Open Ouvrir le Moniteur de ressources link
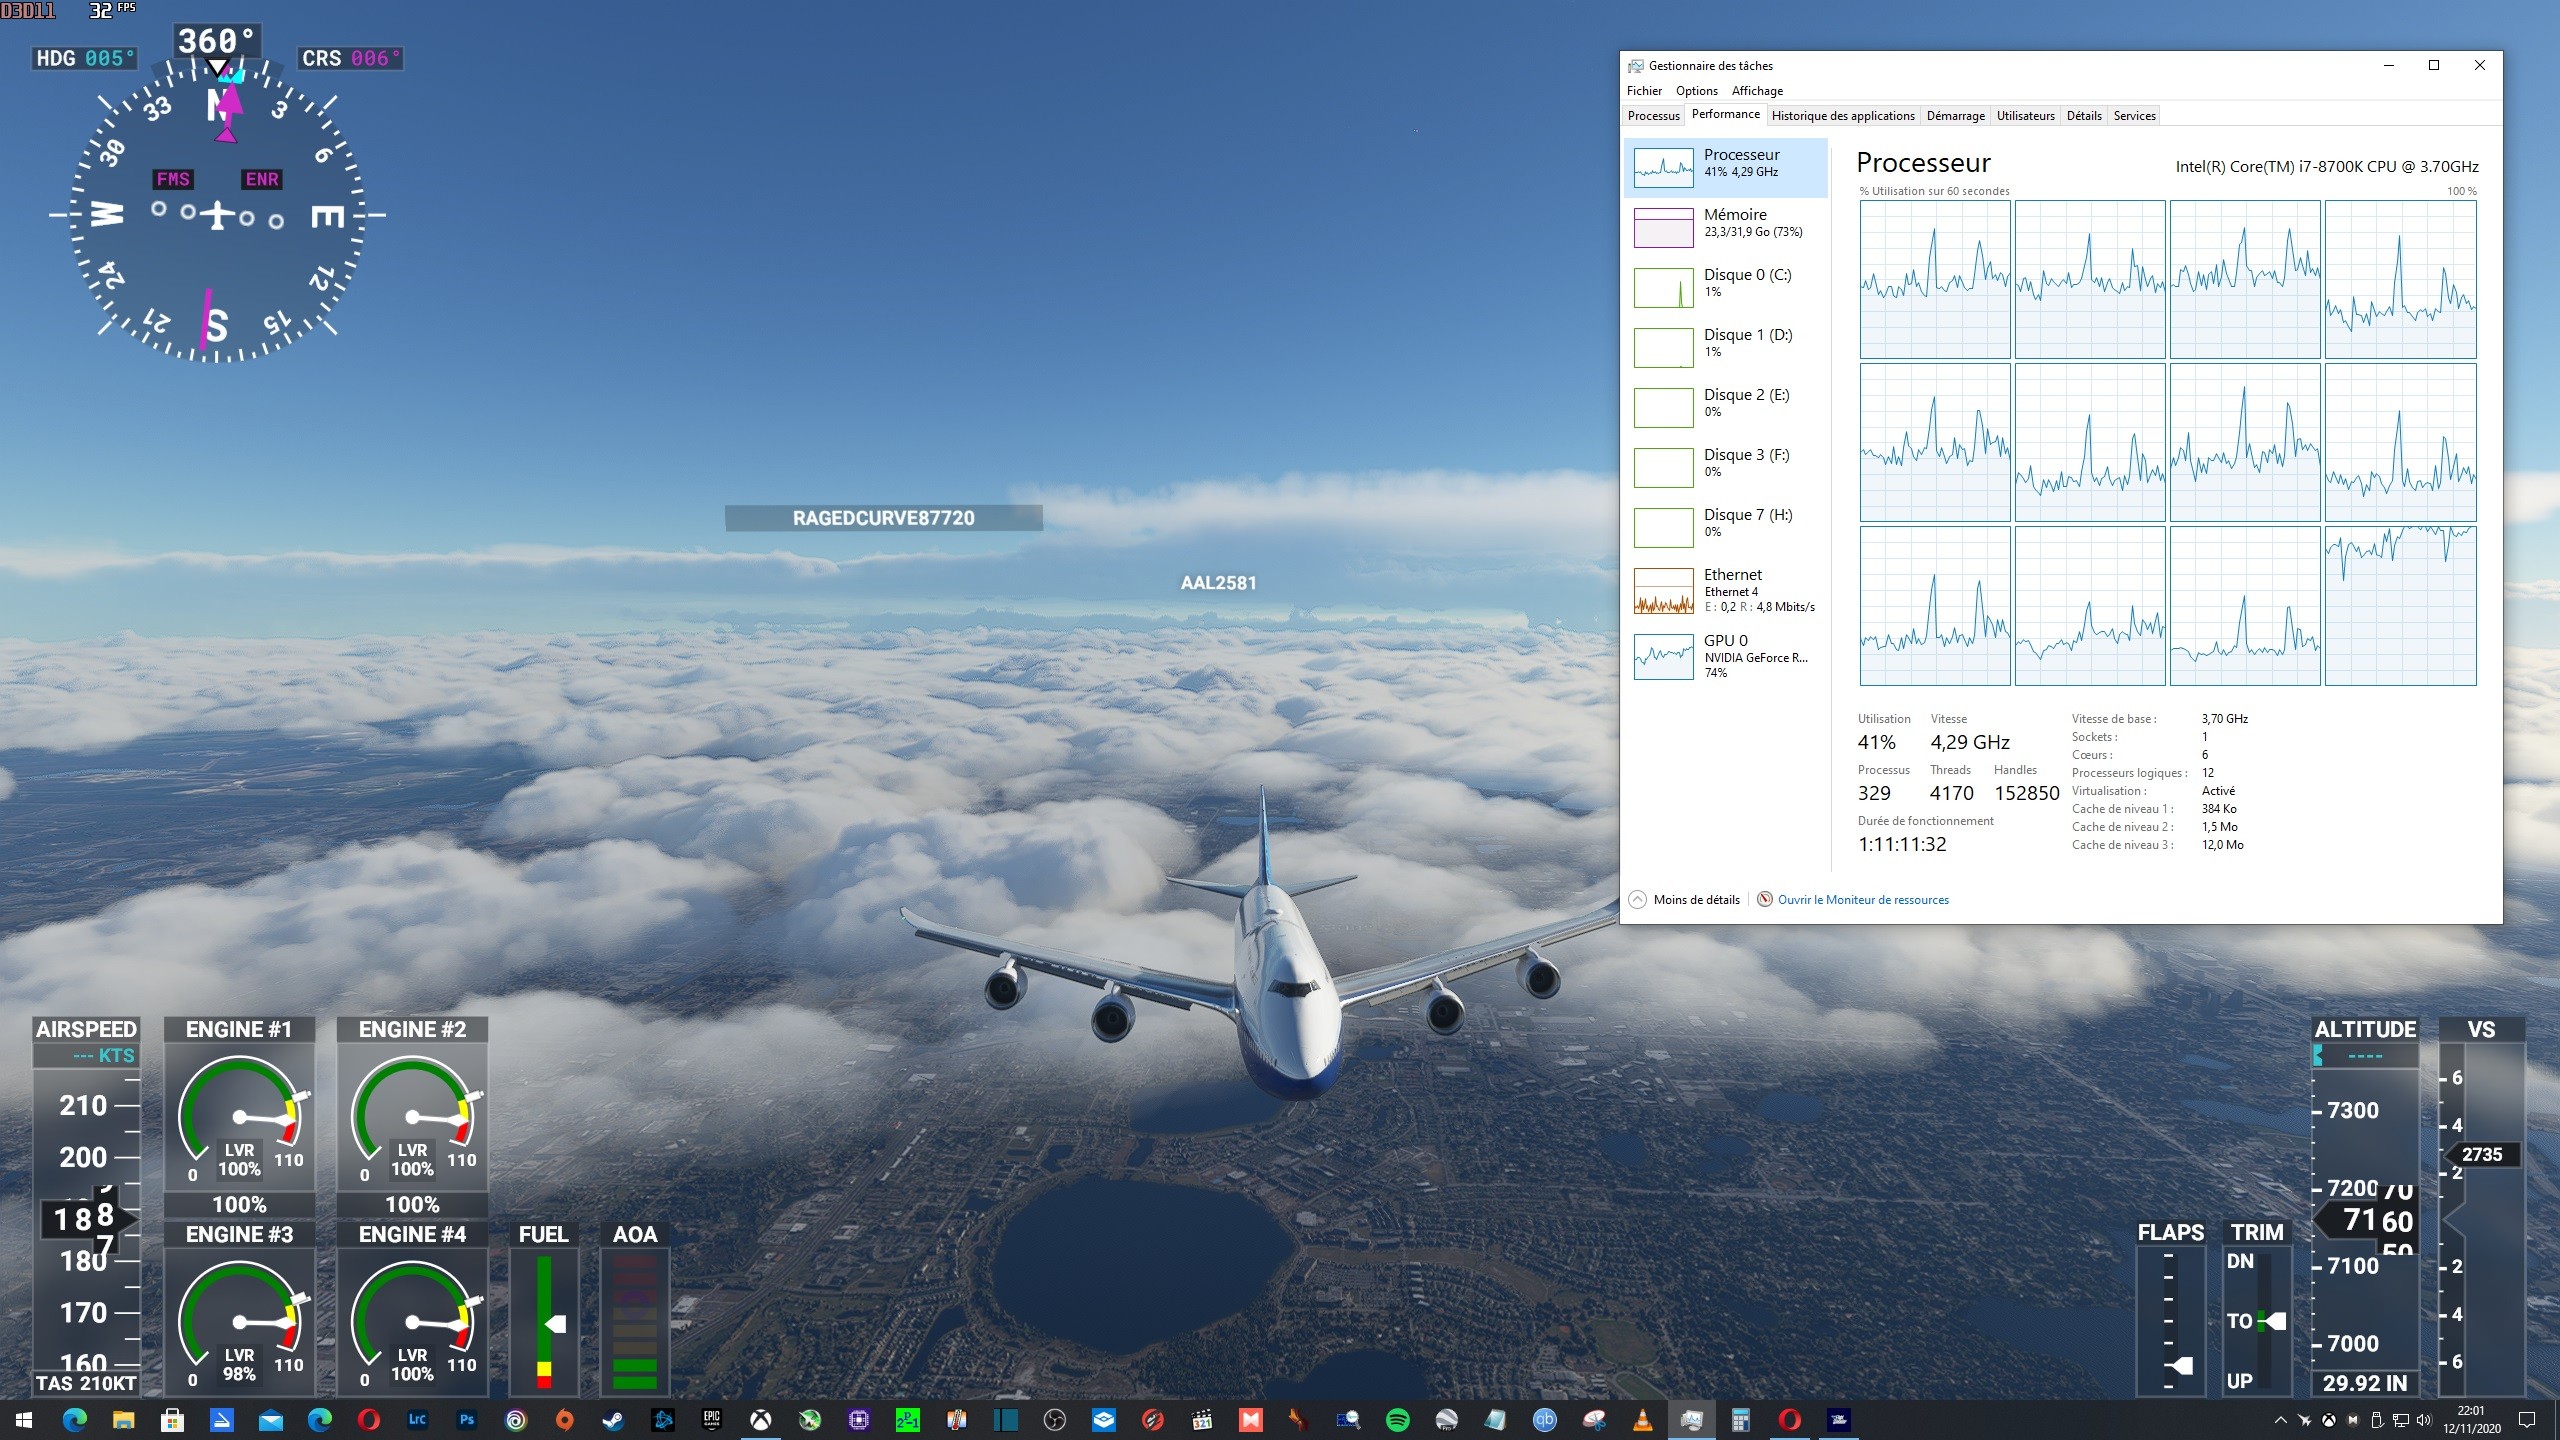Image resolution: width=2560 pixels, height=1440 pixels. tap(1862, 900)
